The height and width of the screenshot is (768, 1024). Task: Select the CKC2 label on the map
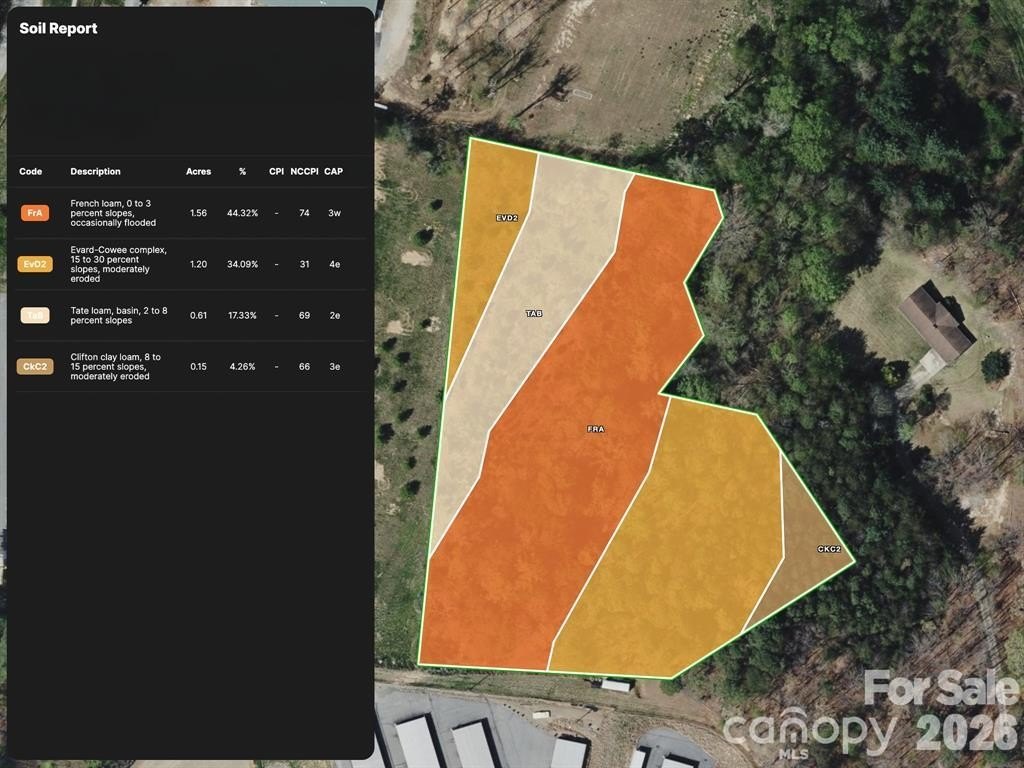829,549
